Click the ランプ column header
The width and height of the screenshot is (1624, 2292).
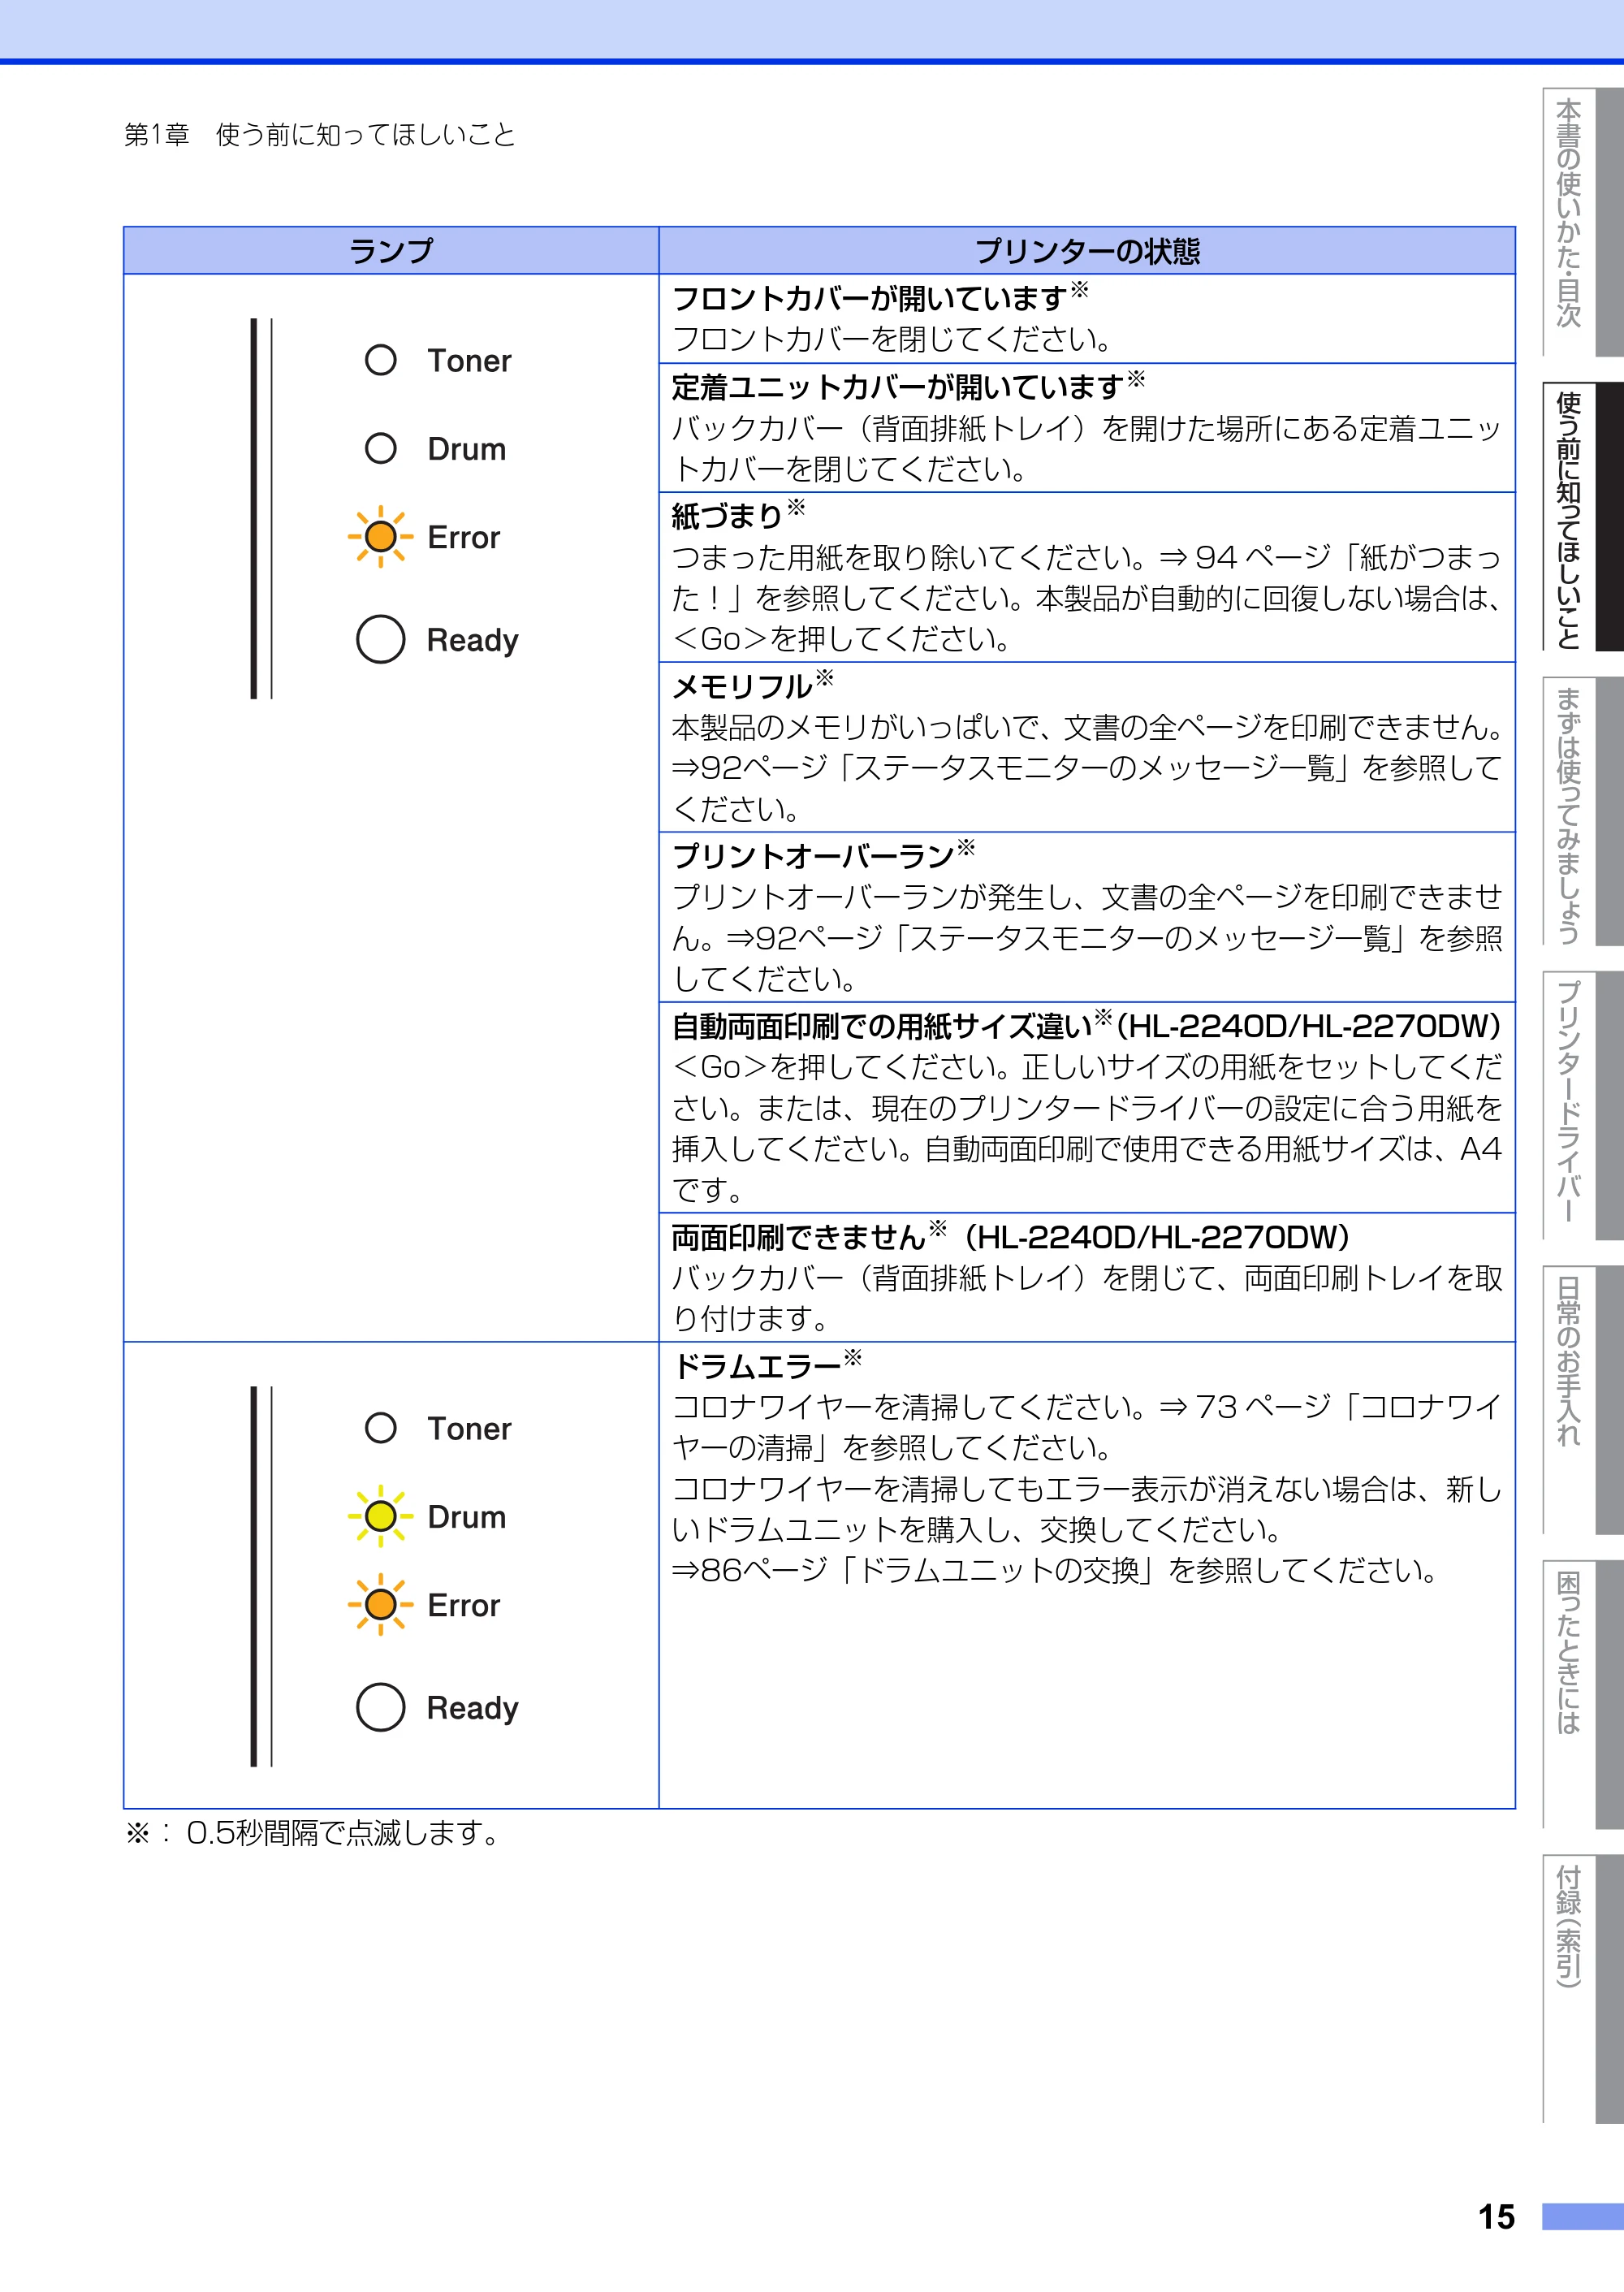[x=391, y=250]
